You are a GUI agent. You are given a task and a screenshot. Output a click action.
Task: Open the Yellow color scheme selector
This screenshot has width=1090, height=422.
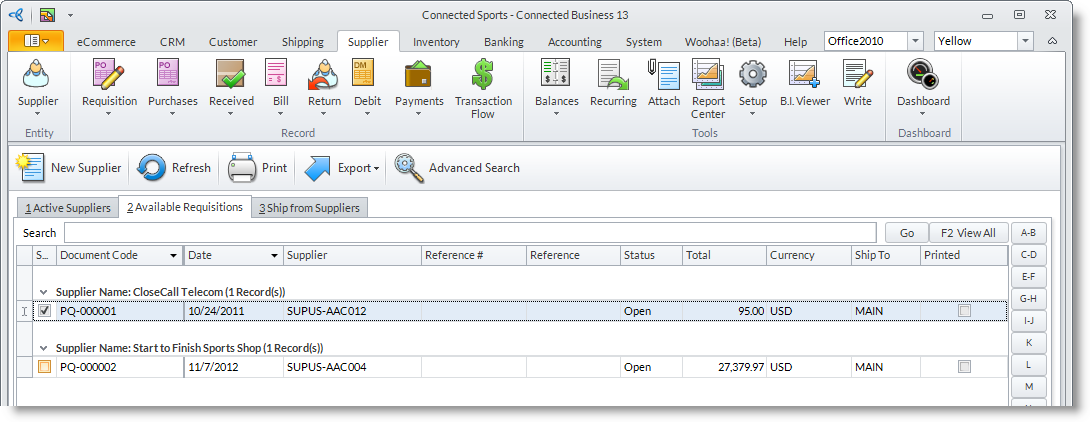1025,41
